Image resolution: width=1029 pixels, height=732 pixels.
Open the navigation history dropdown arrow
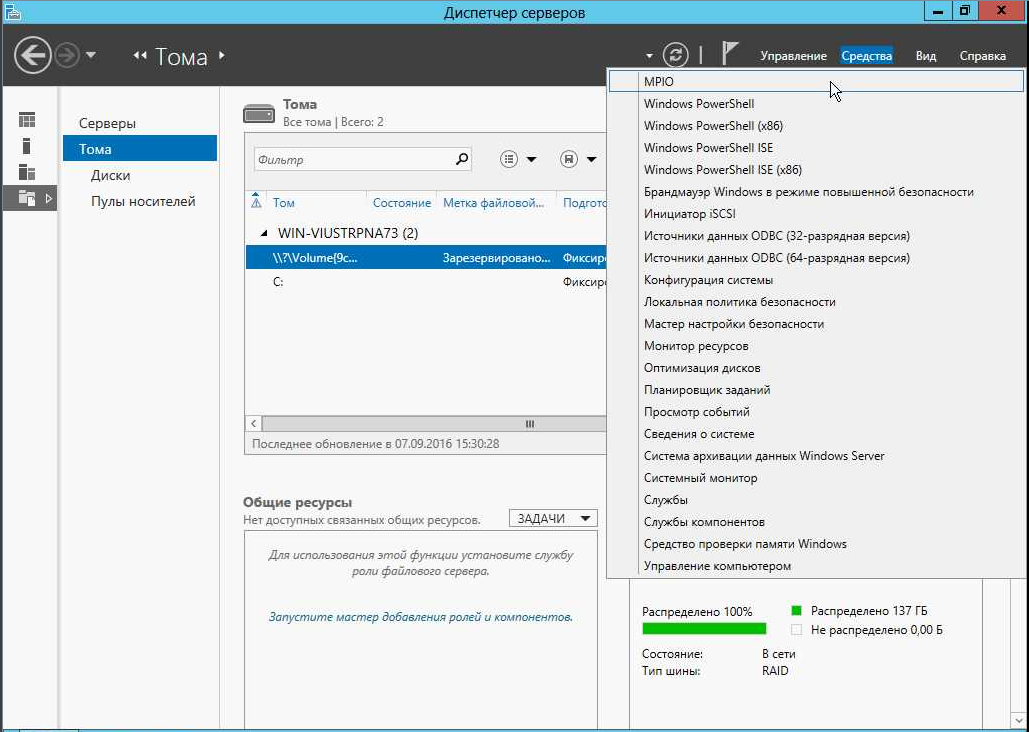[91, 55]
